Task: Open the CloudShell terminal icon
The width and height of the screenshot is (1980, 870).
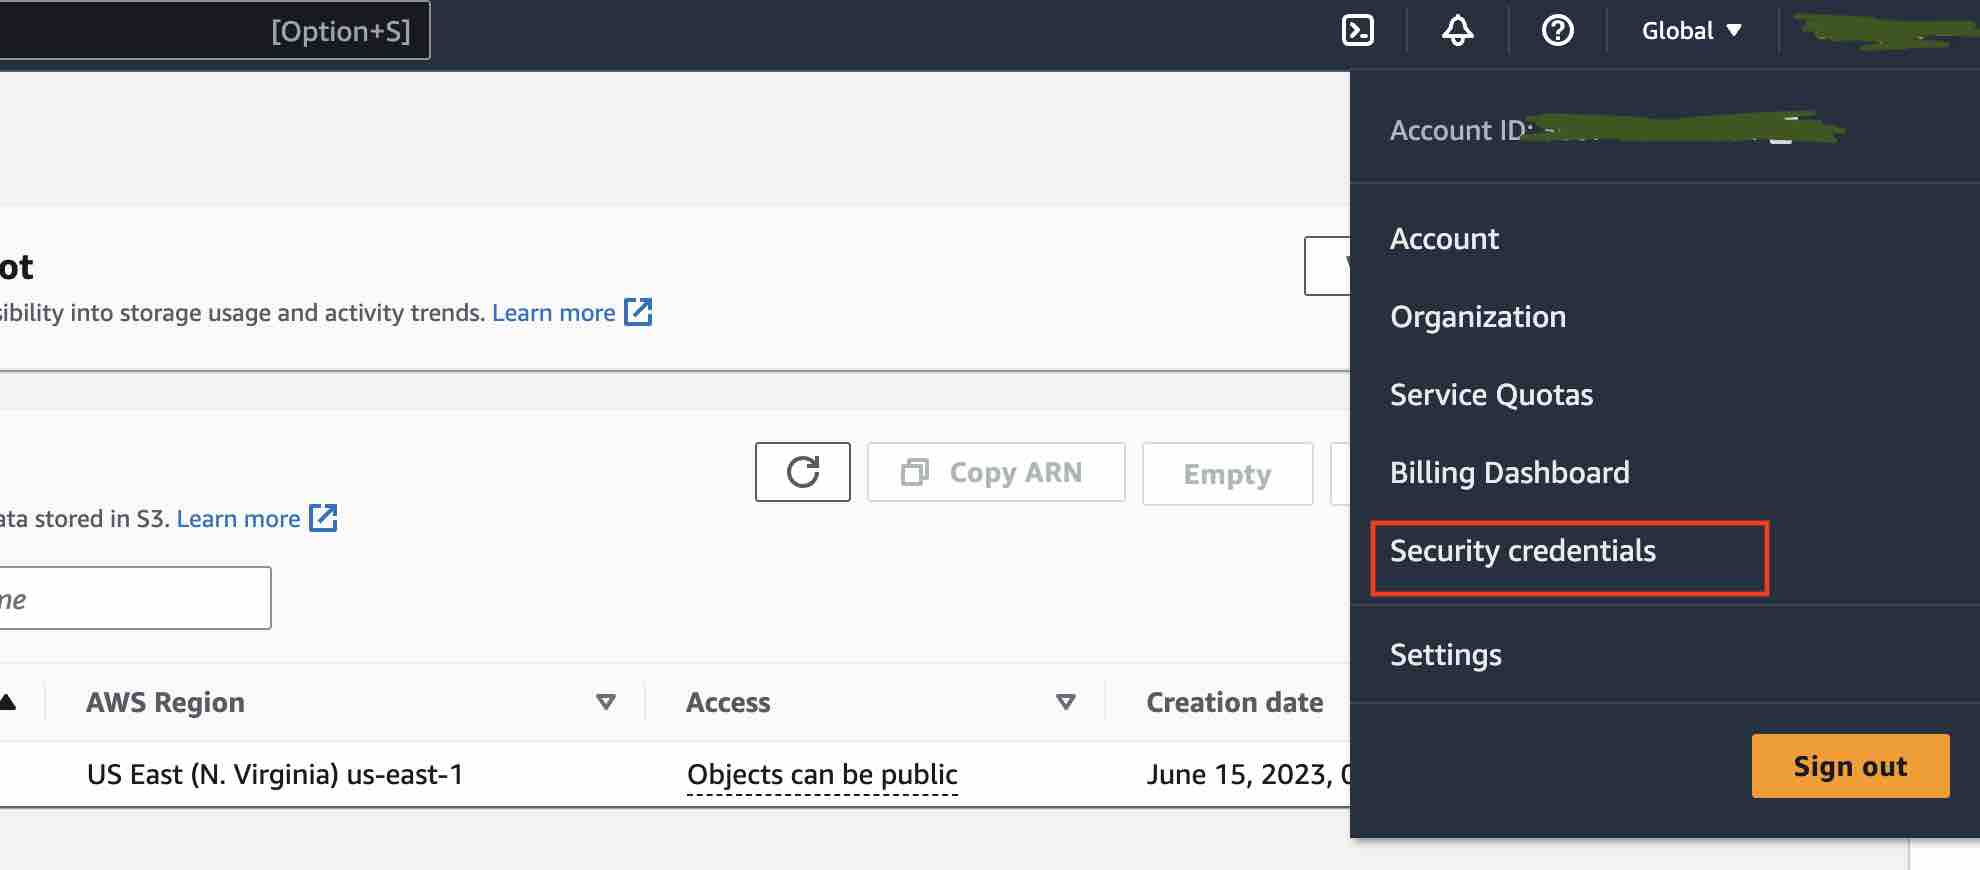Action: (1357, 31)
